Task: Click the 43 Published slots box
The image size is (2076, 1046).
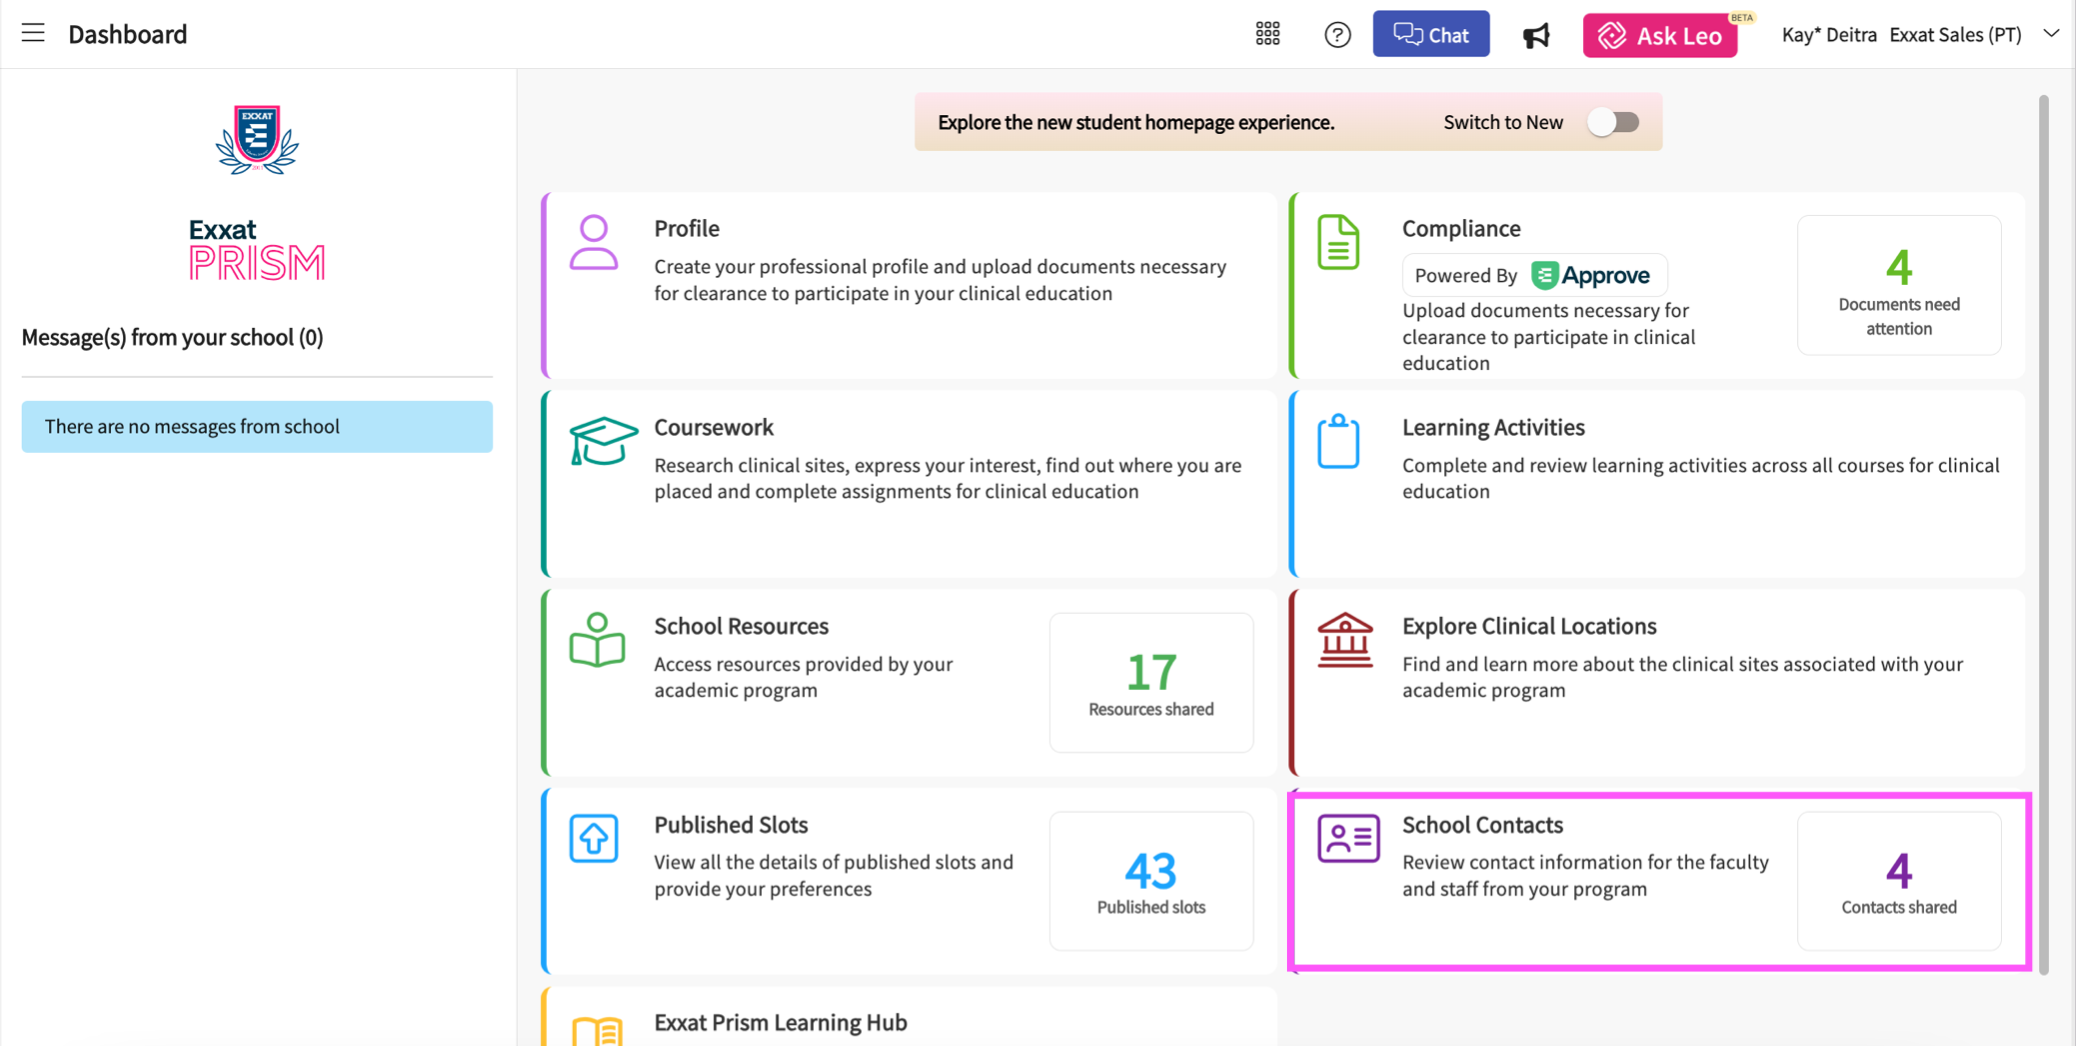Action: click(1151, 881)
